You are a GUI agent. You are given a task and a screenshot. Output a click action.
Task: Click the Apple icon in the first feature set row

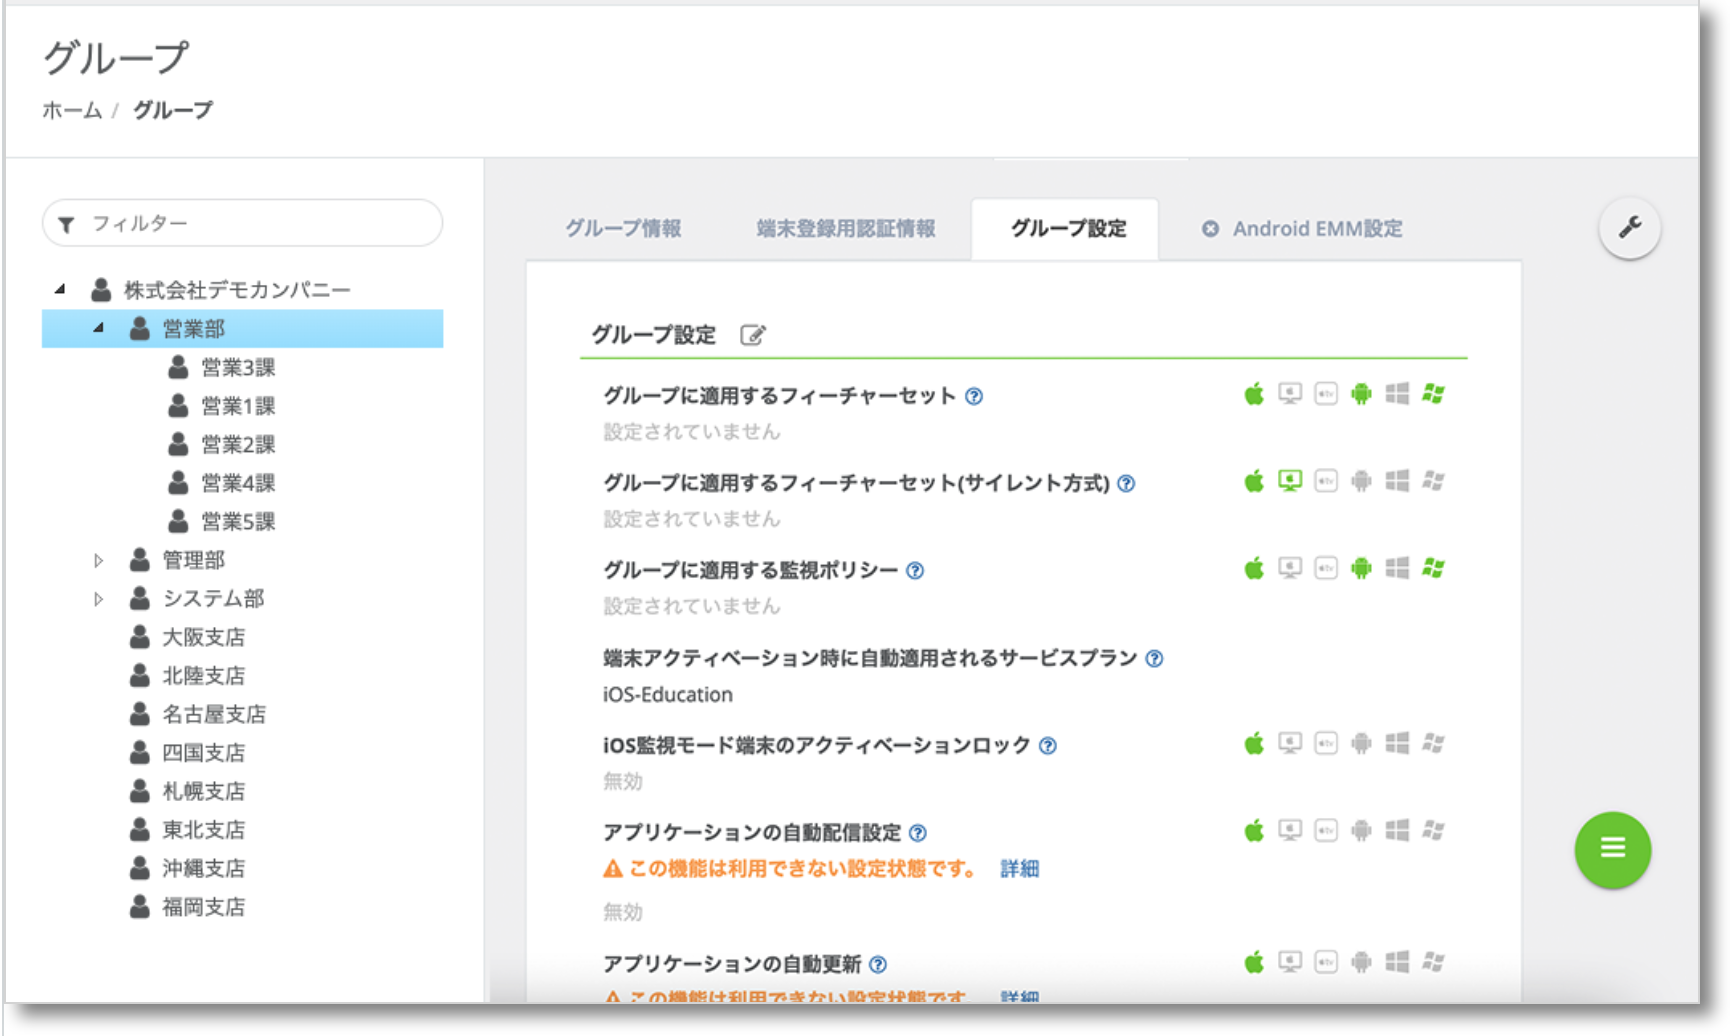pyautogui.click(x=1254, y=394)
